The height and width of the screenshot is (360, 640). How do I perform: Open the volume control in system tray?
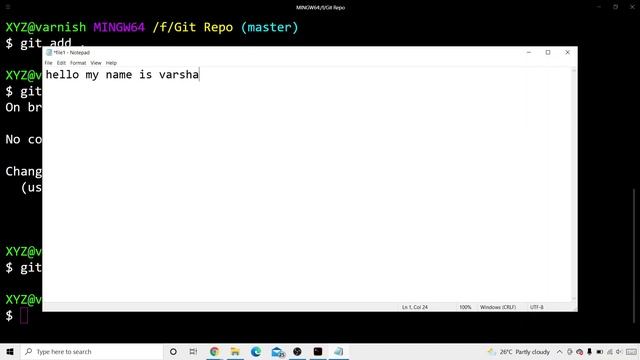pos(619,351)
